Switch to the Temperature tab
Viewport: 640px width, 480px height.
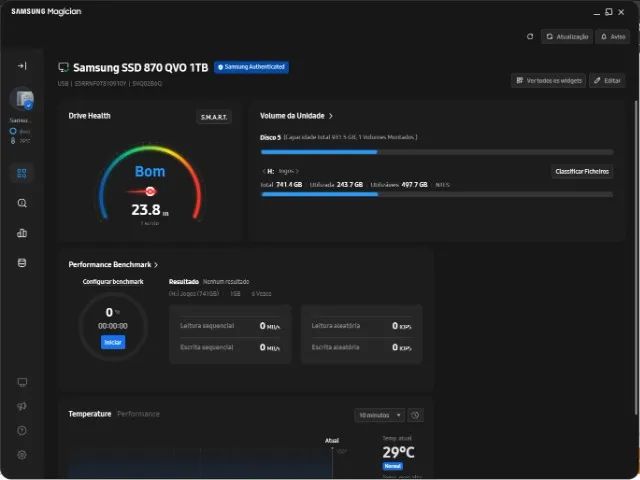90,414
